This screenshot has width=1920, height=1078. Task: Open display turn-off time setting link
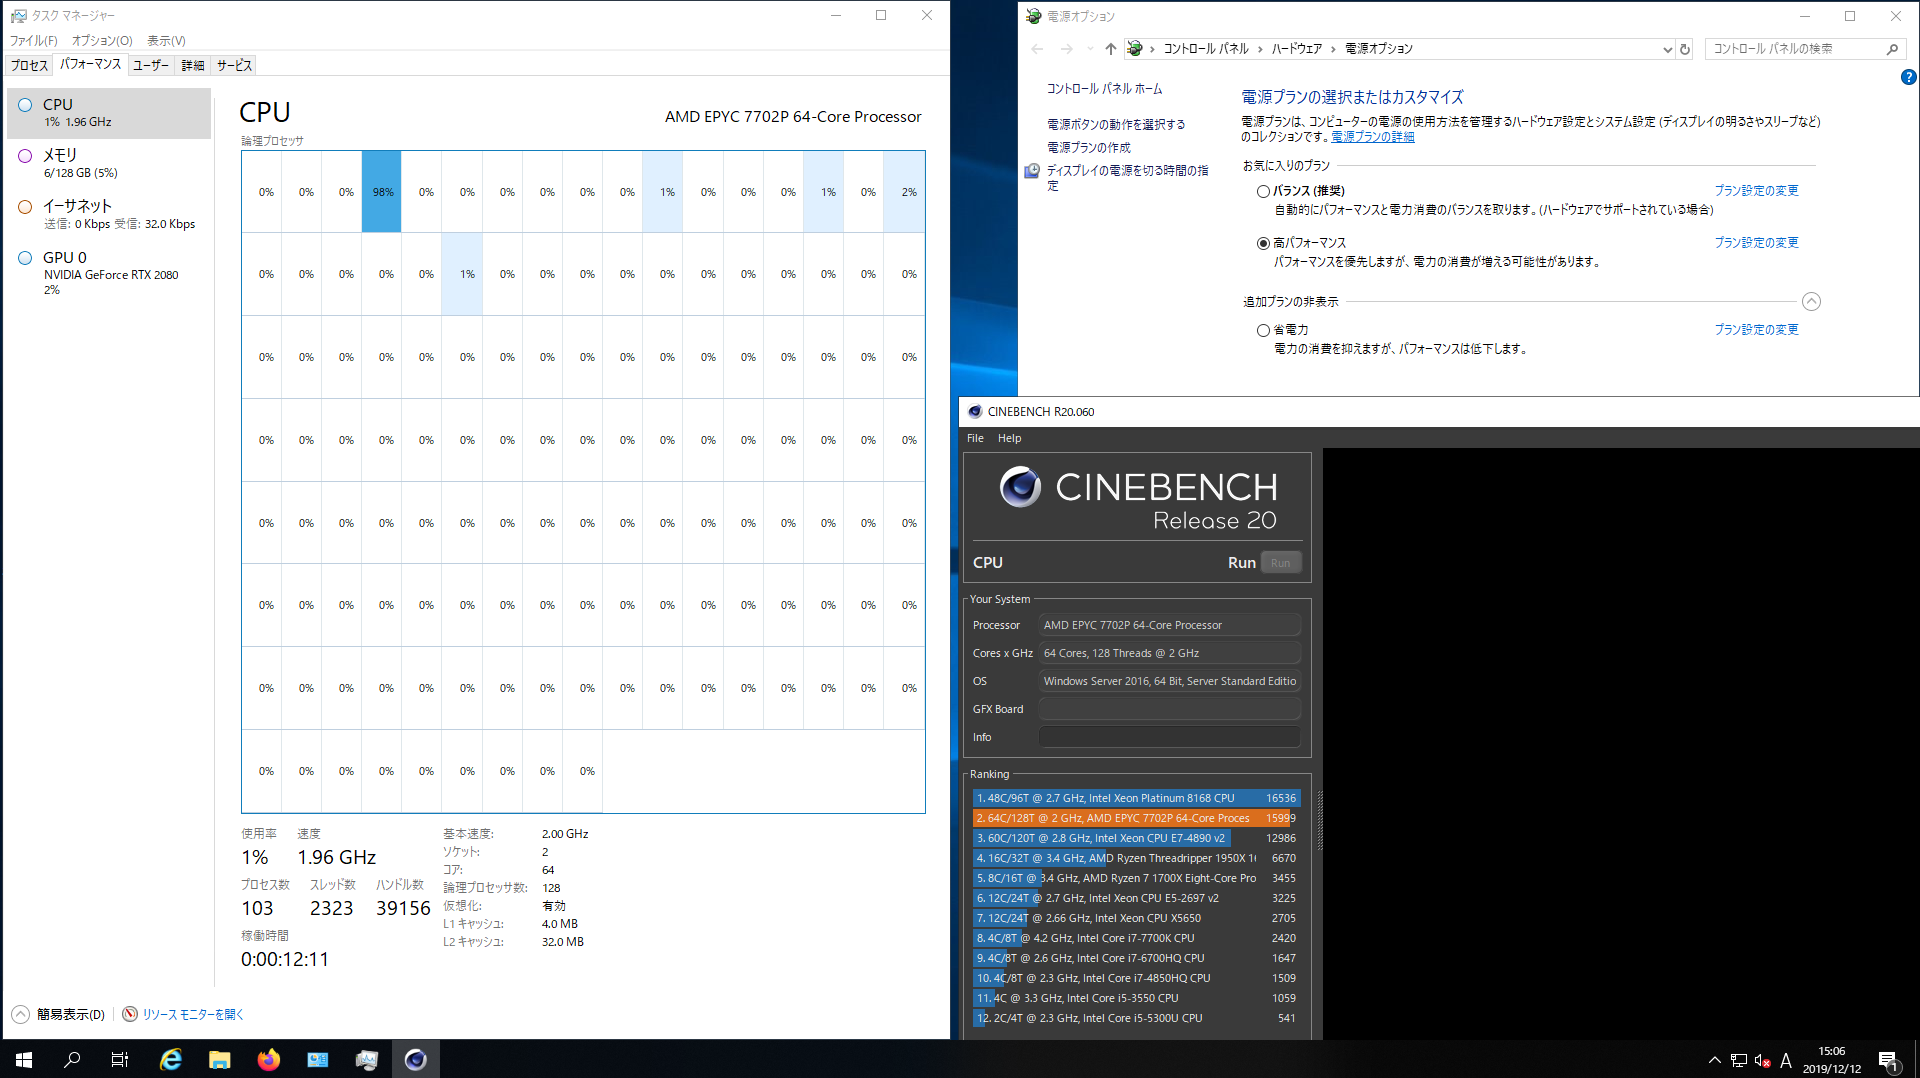click(1127, 178)
